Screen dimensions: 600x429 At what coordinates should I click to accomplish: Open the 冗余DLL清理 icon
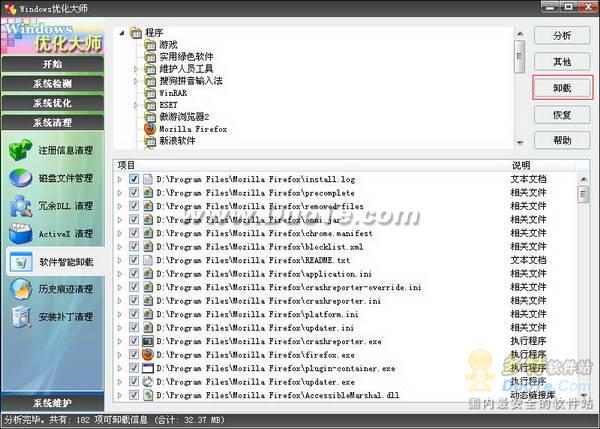[x=20, y=206]
